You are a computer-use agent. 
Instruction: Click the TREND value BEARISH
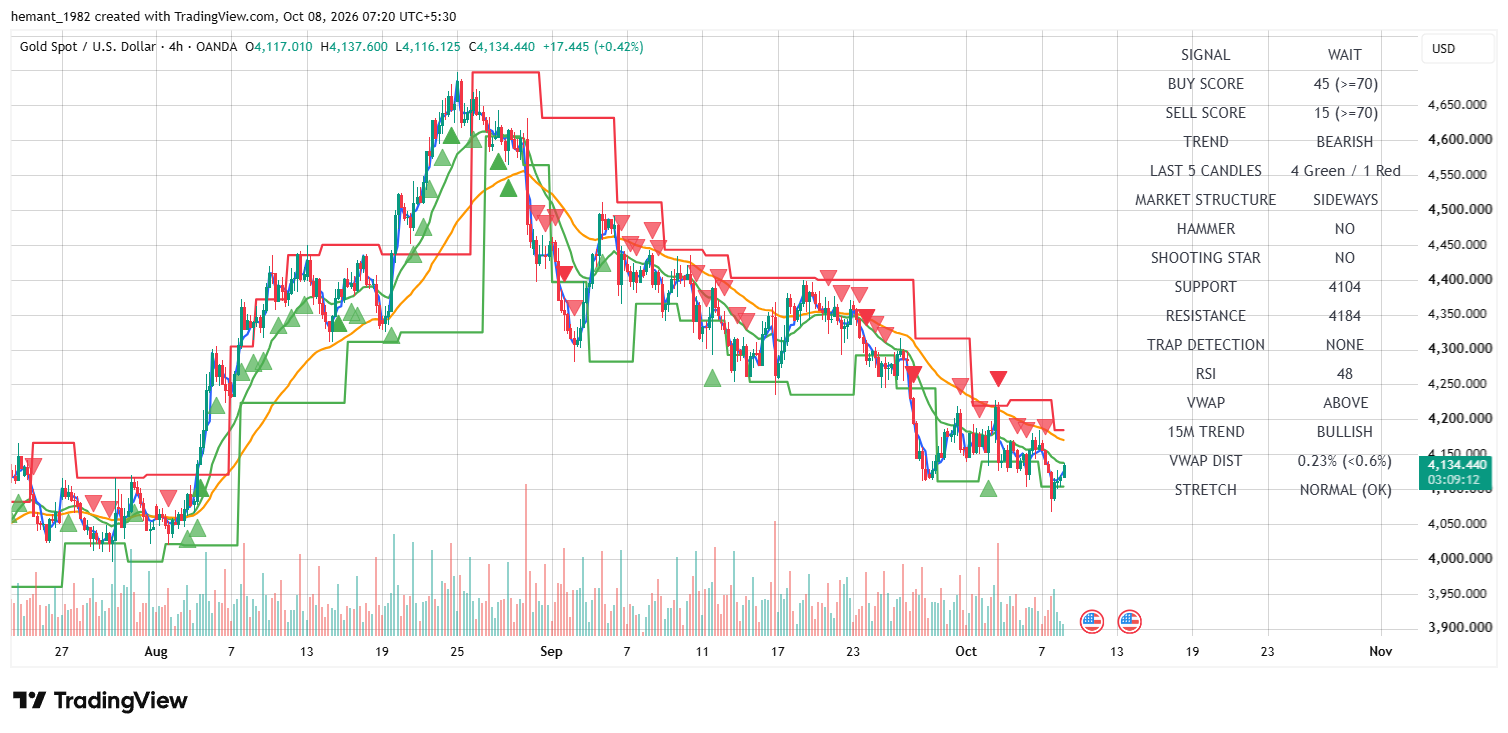1345,142
